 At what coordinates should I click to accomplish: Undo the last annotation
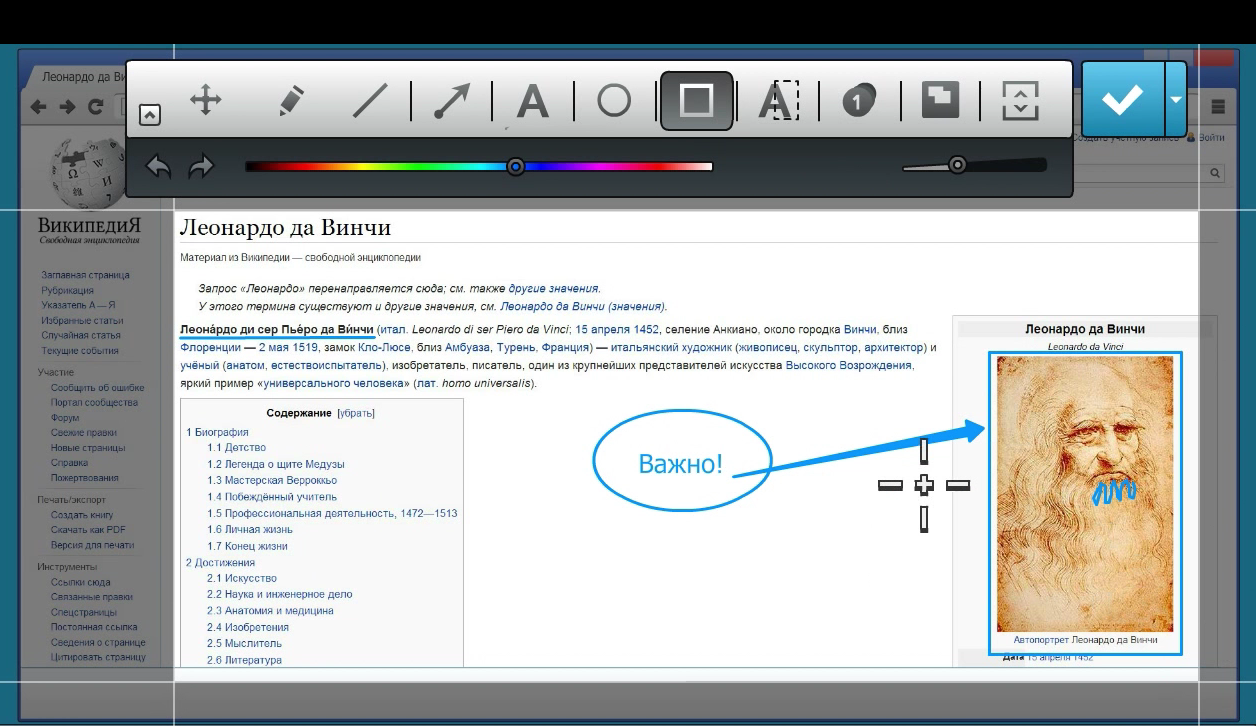[158, 166]
